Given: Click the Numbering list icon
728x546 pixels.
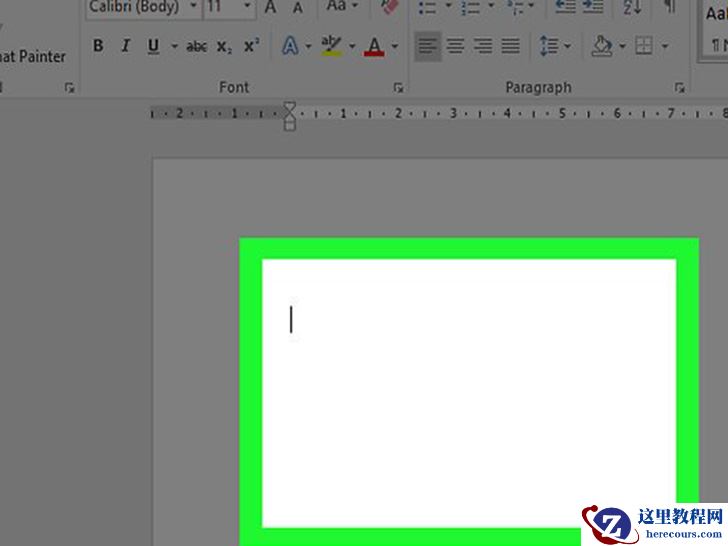Looking at the screenshot, I should click(x=470, y=7).
